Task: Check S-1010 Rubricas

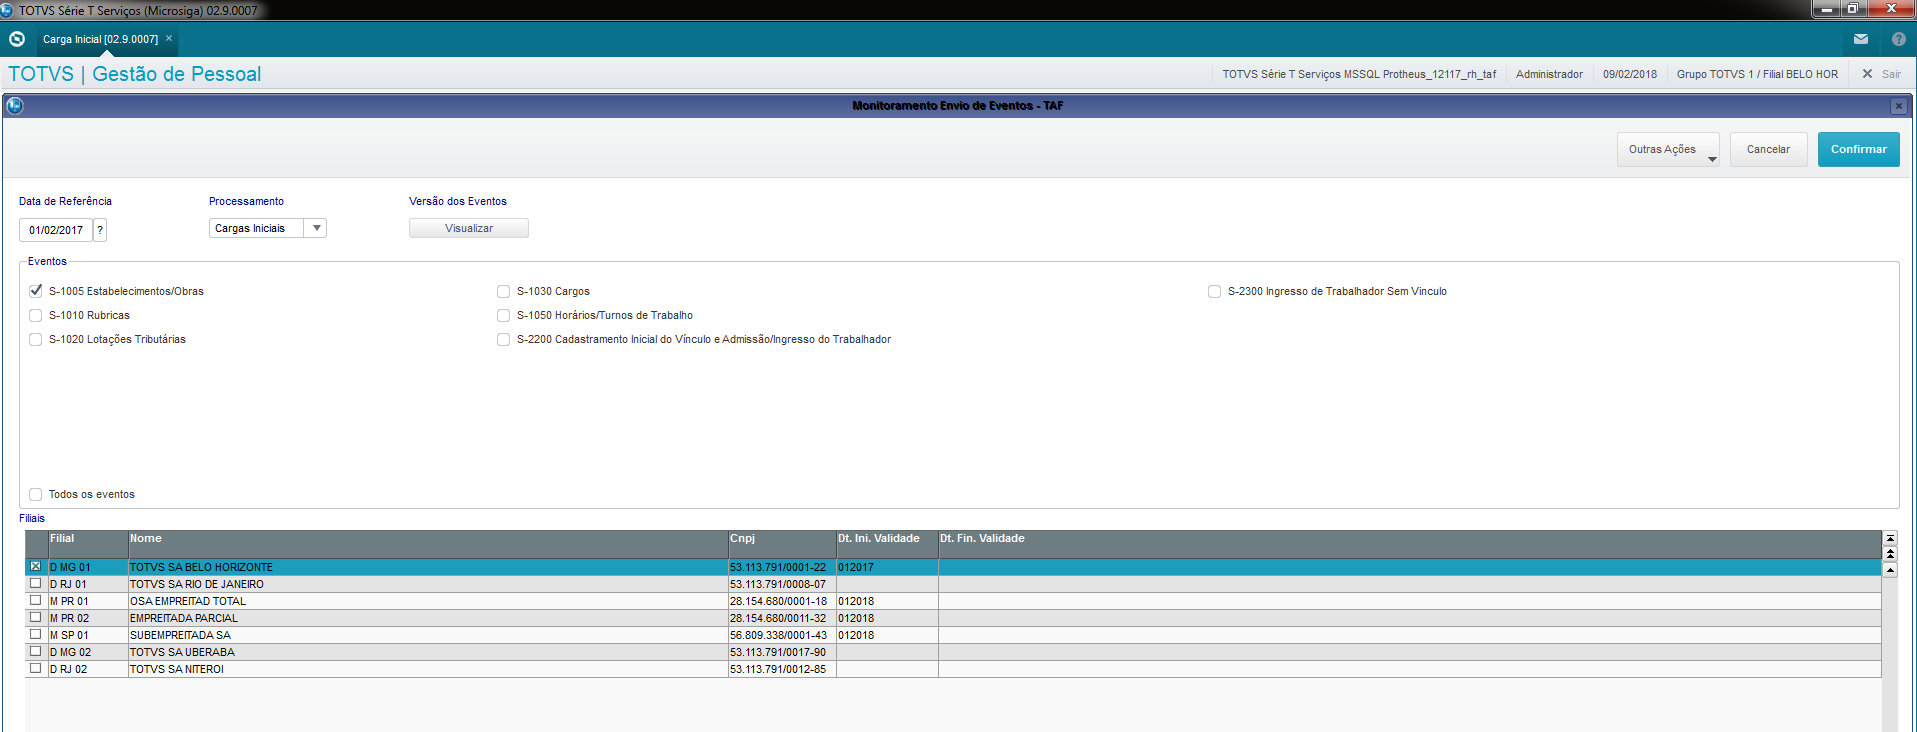Action: pyautogui.click(x=36, y=315)
